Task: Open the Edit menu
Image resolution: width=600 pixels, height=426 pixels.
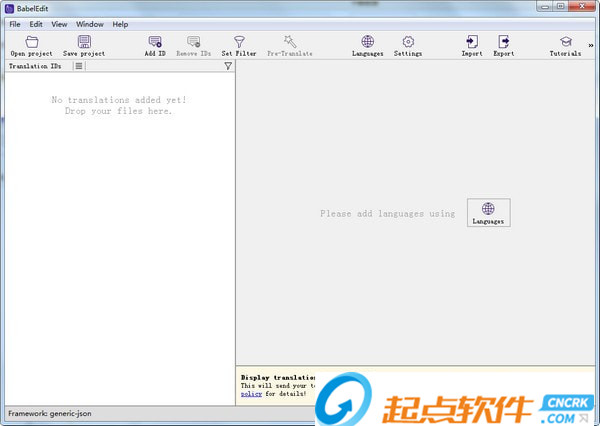Action: point(36,24)
